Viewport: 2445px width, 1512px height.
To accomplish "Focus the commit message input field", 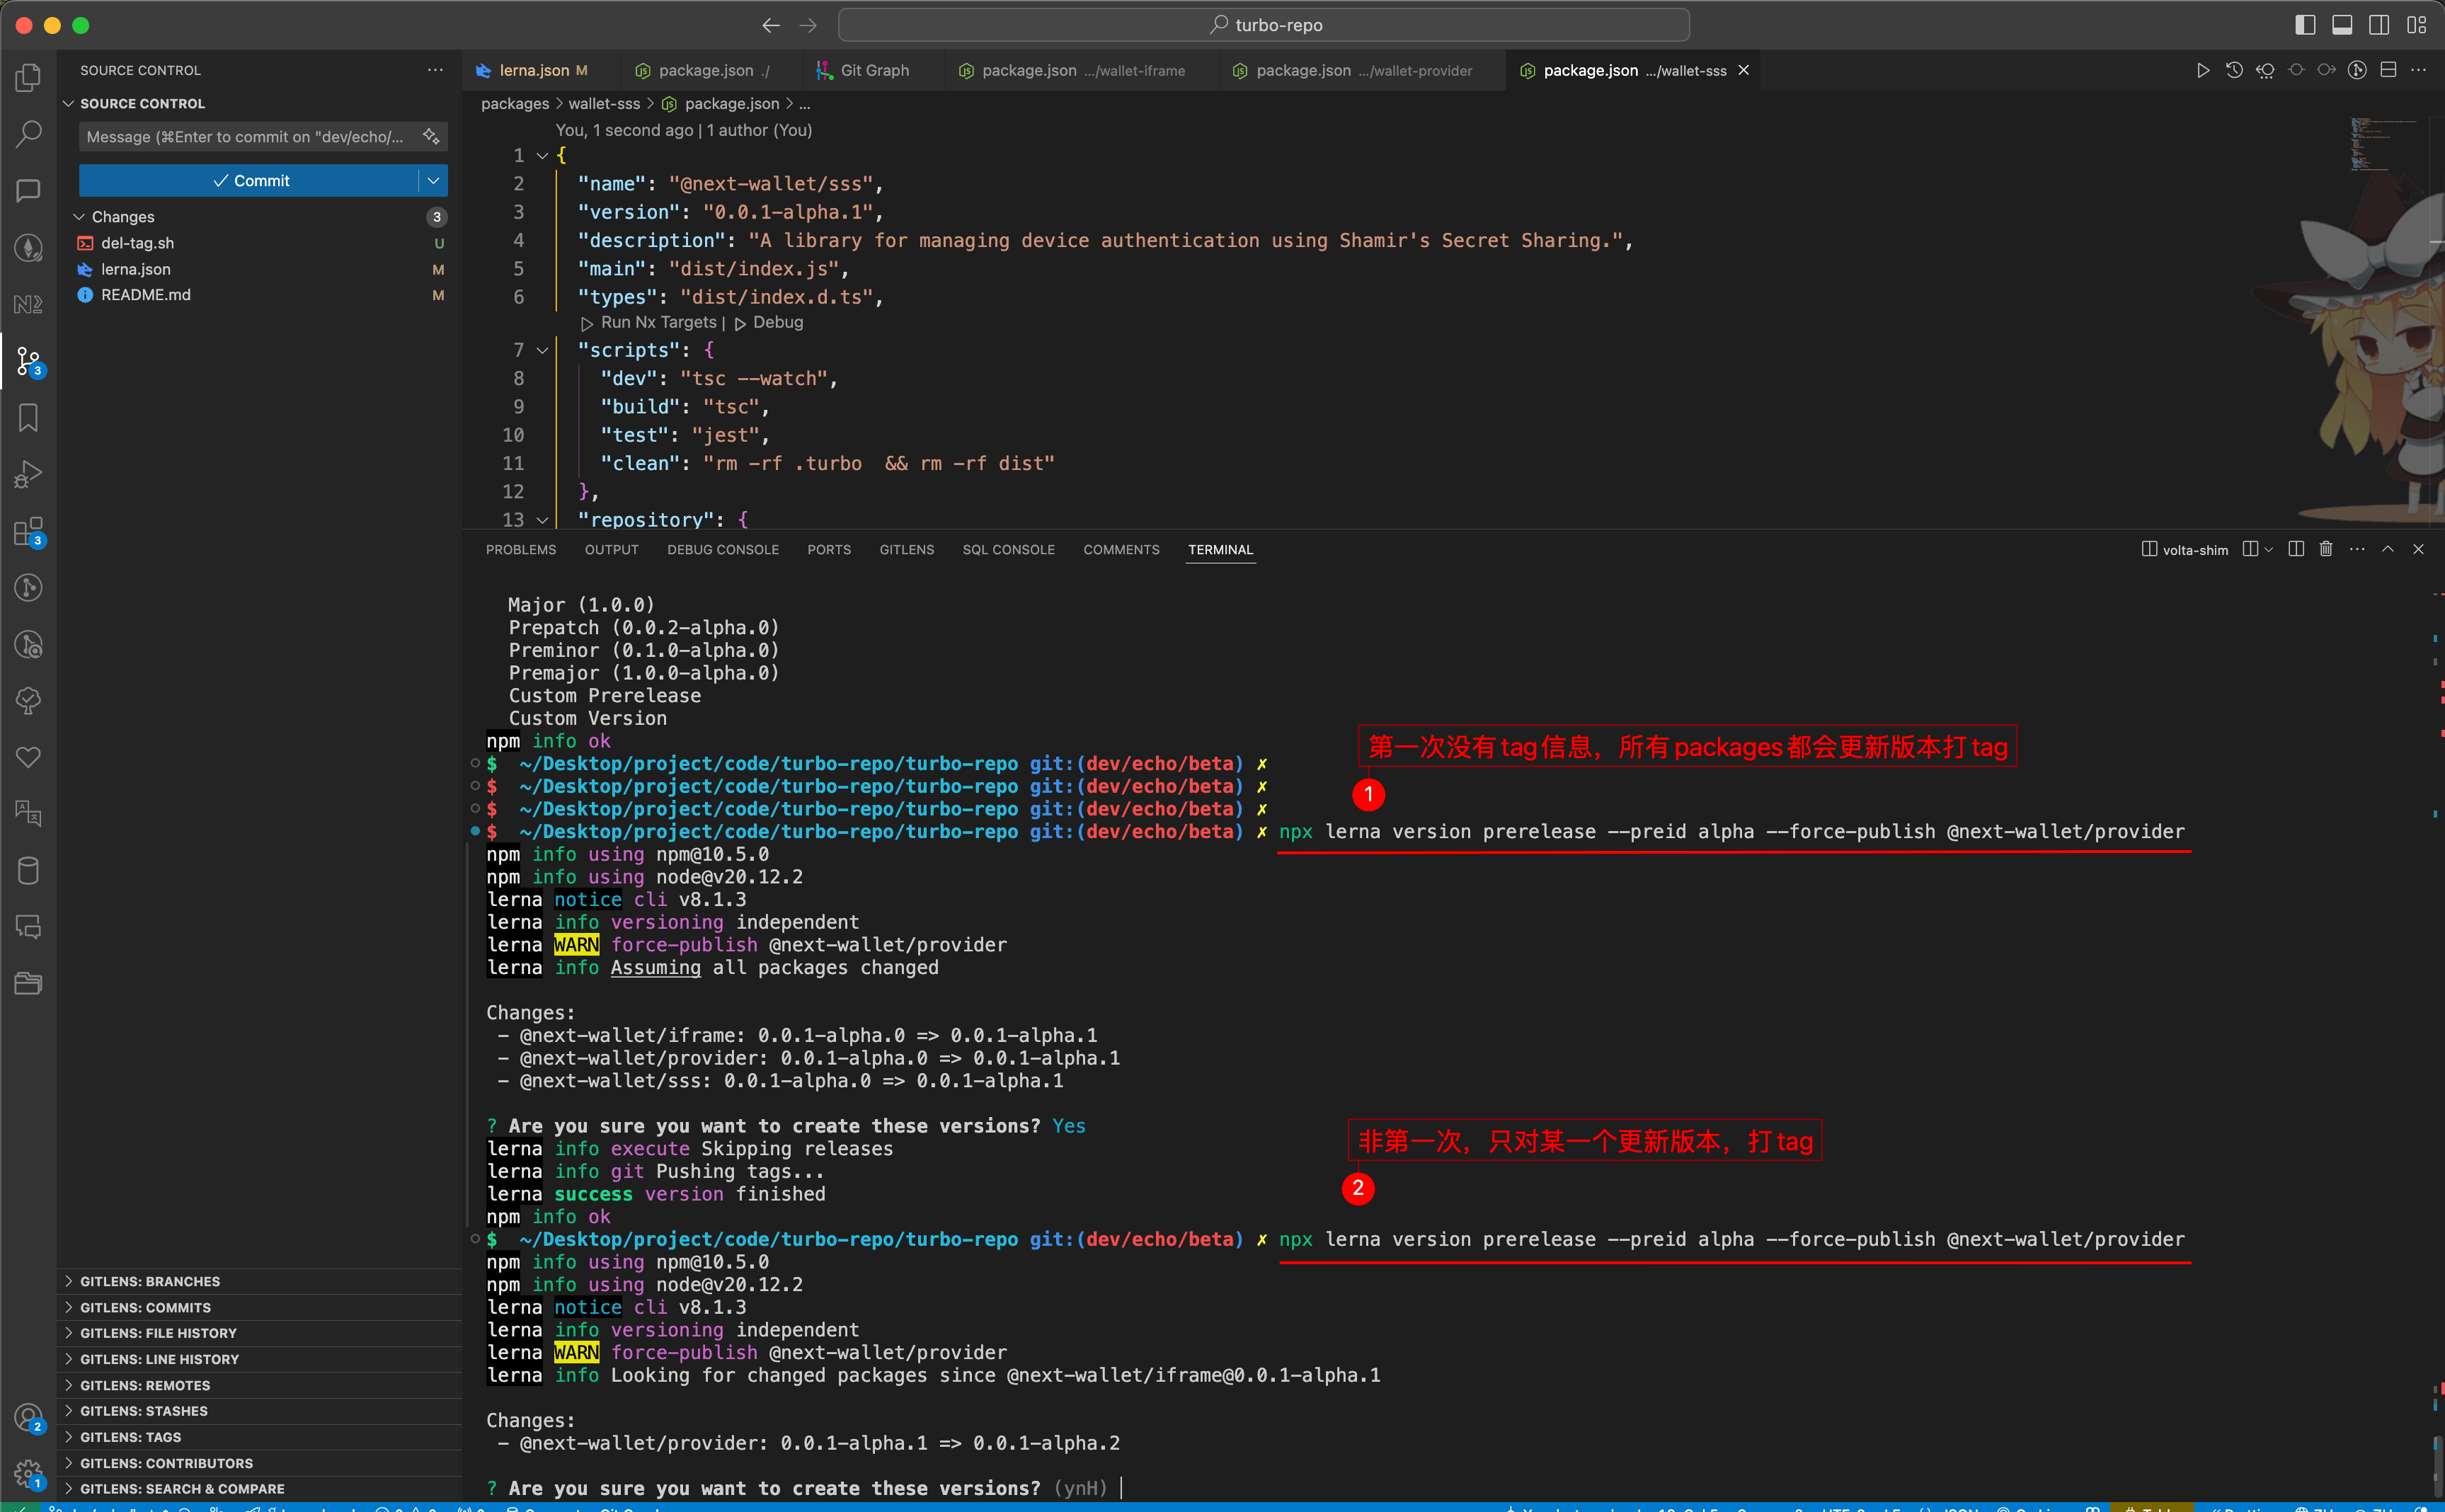I will pyautogui.click(x=248, y=136).
